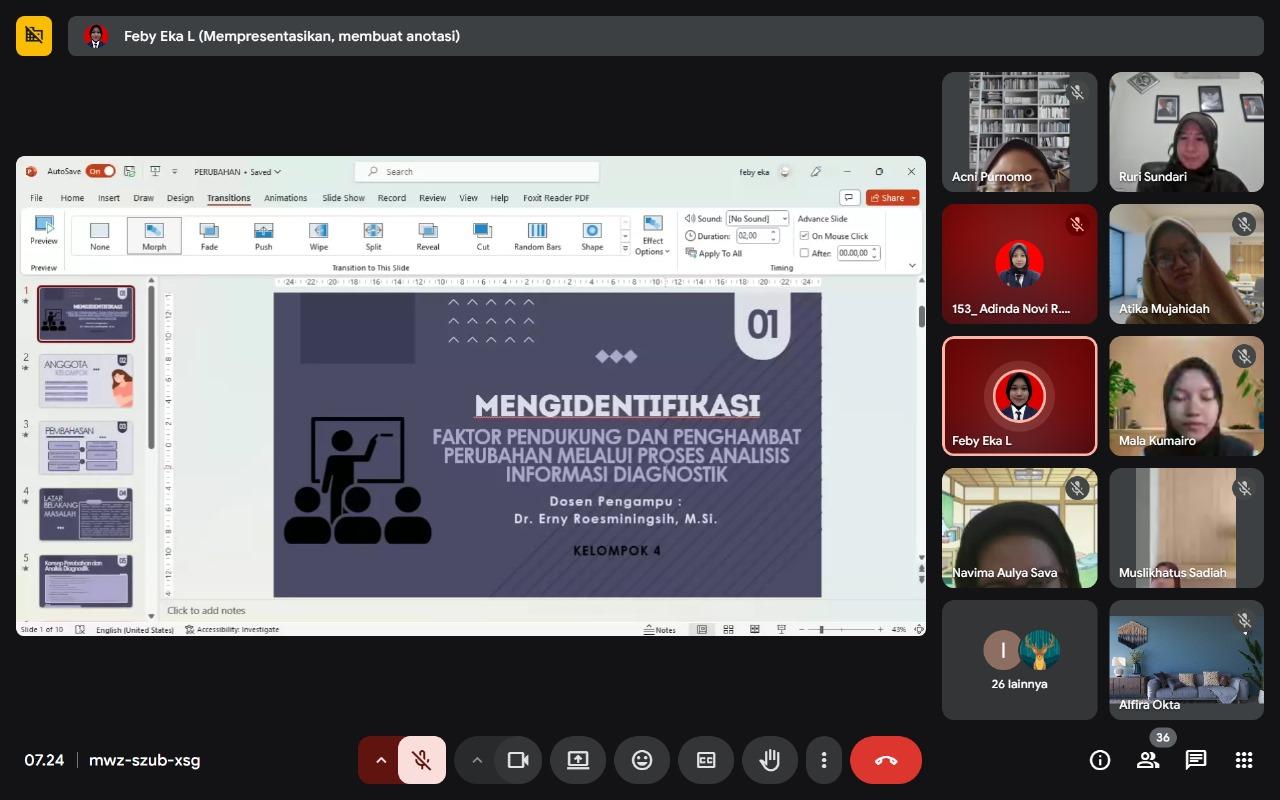Viewport: 1280px width, 800px height.
Task: Open the emoji reactions button
Action: click(x=642, y=760)
